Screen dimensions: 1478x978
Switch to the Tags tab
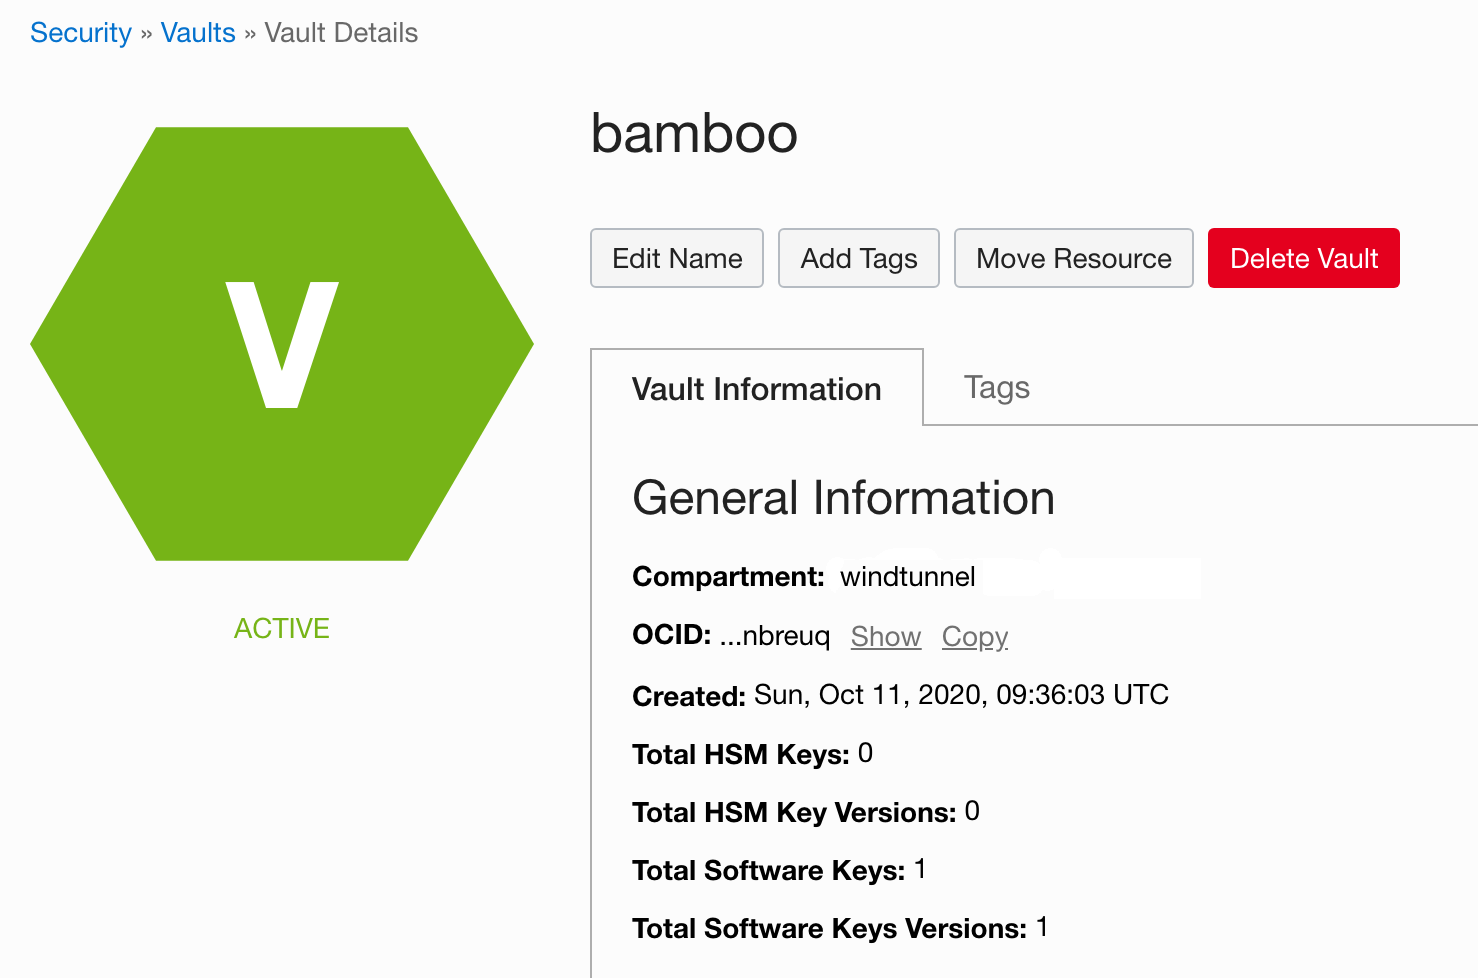click(997, 387)
